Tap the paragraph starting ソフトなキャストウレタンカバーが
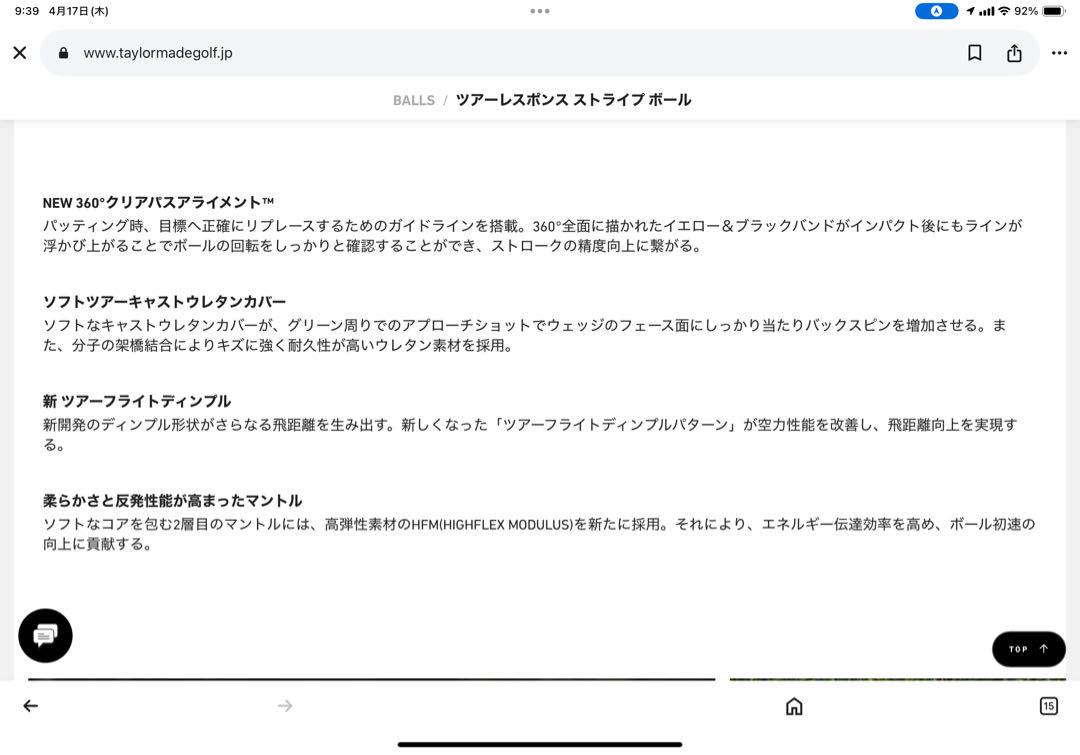This screenshot has width=1080, height=755. (524, 335)
